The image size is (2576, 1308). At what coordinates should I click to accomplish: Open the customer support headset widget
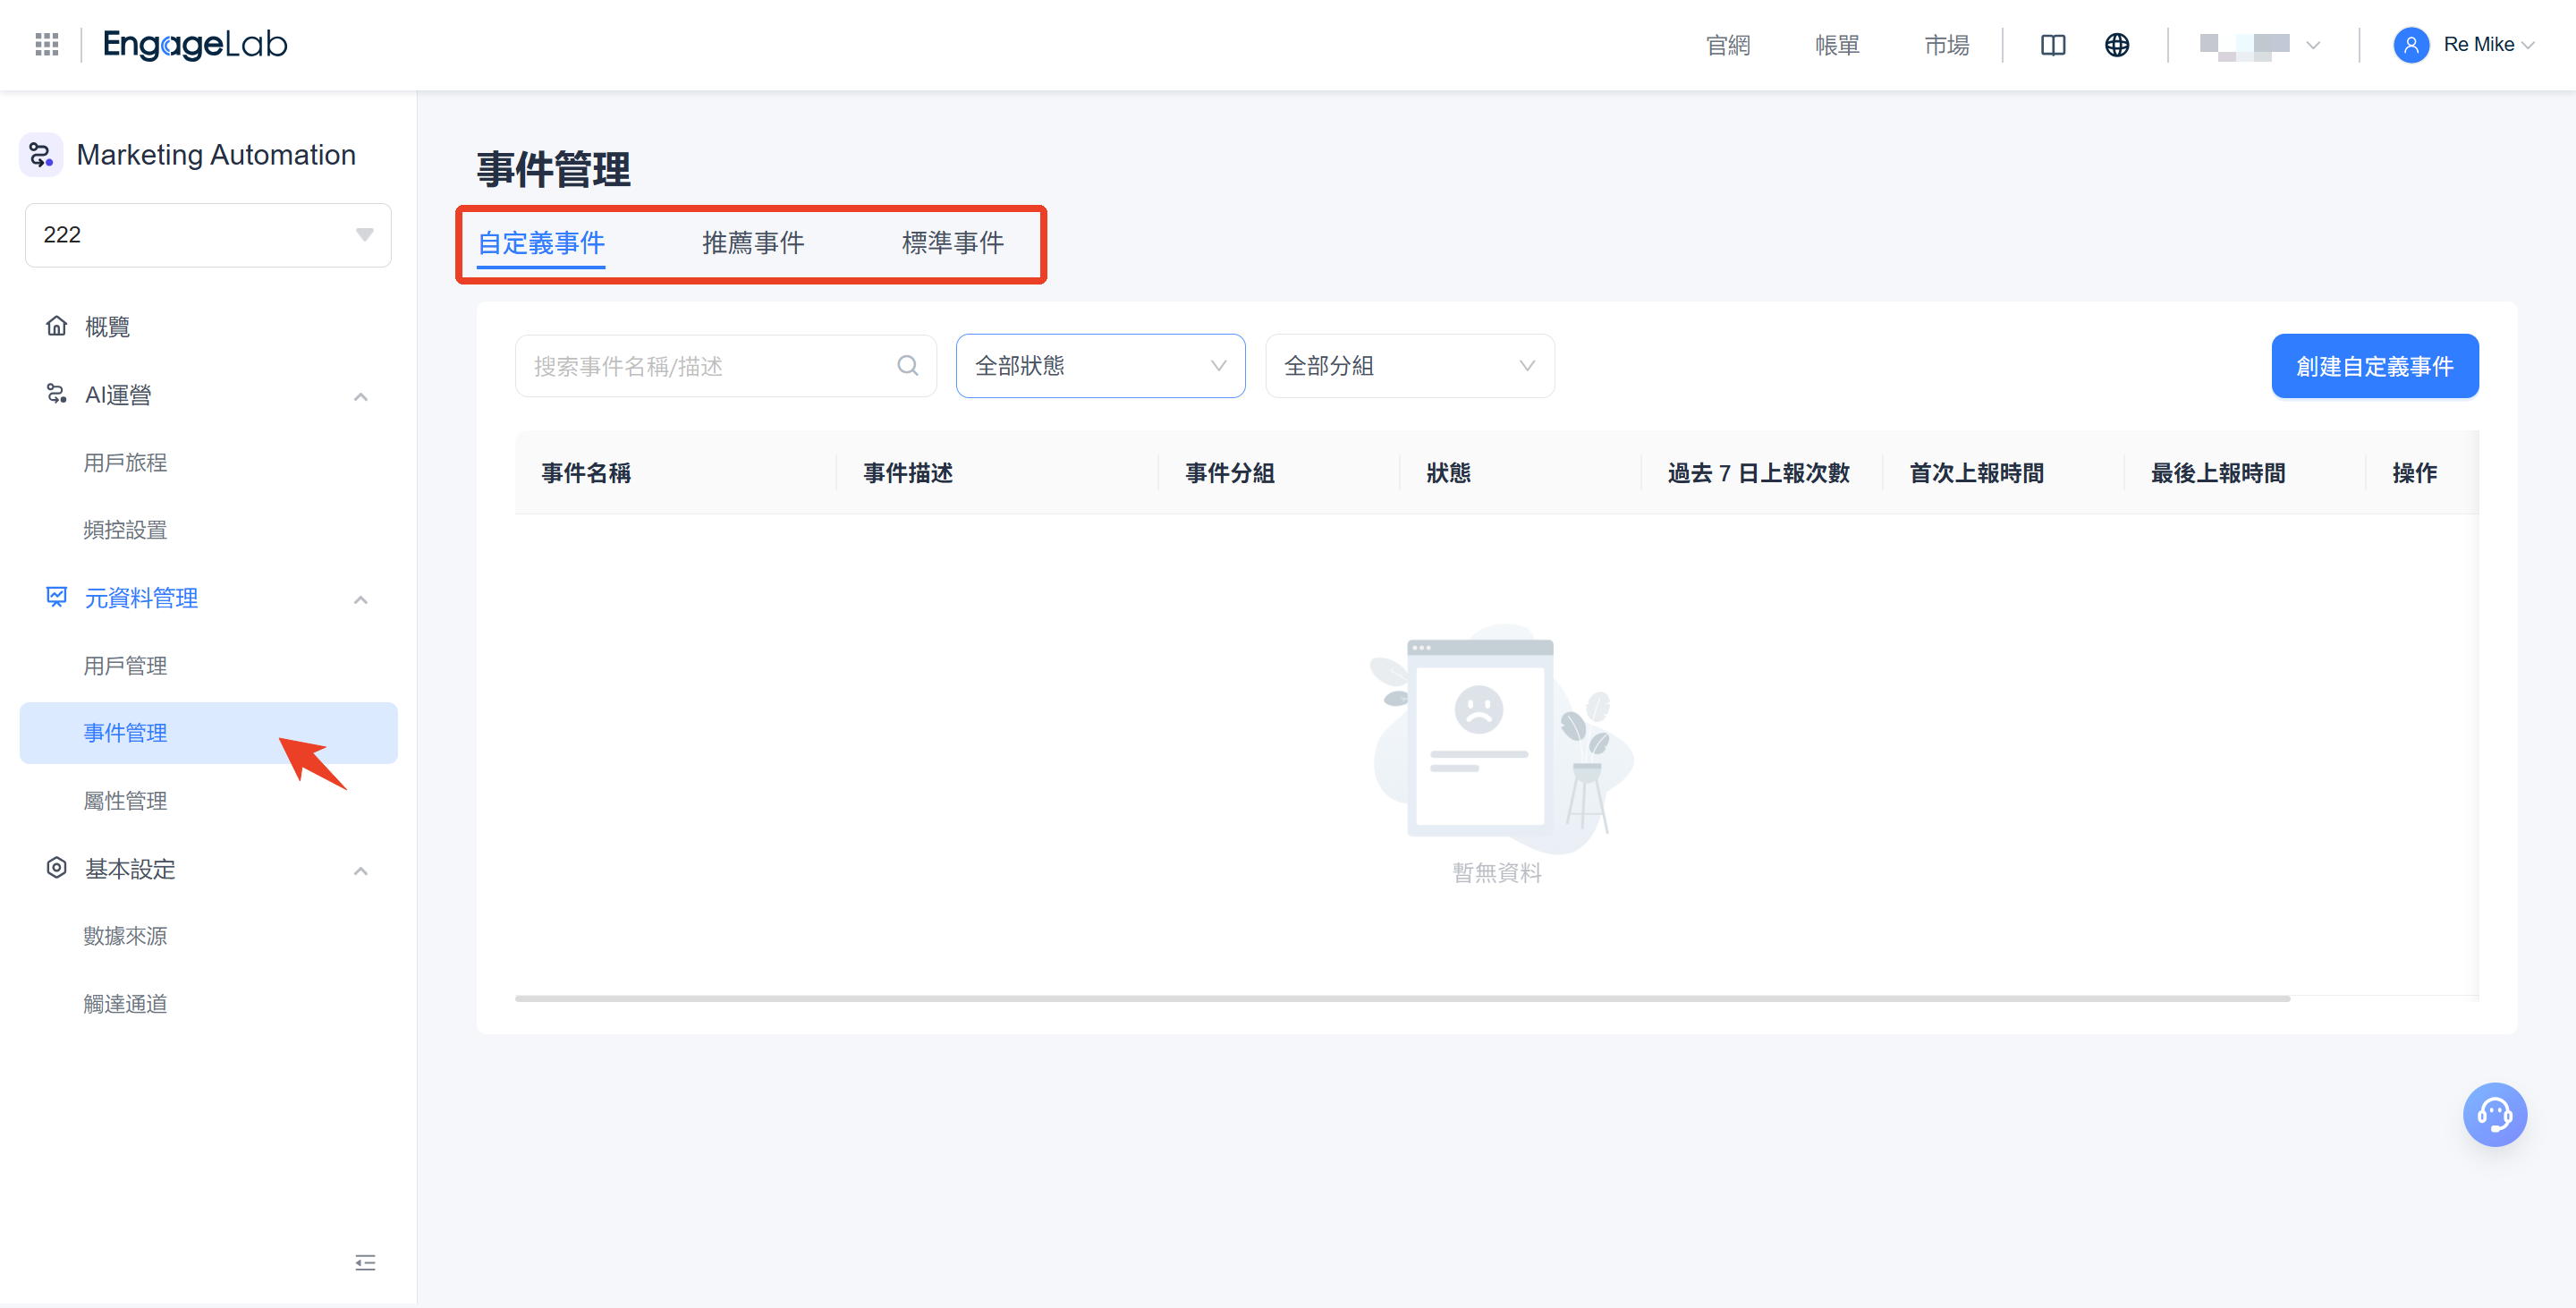pos(2495,1114)
